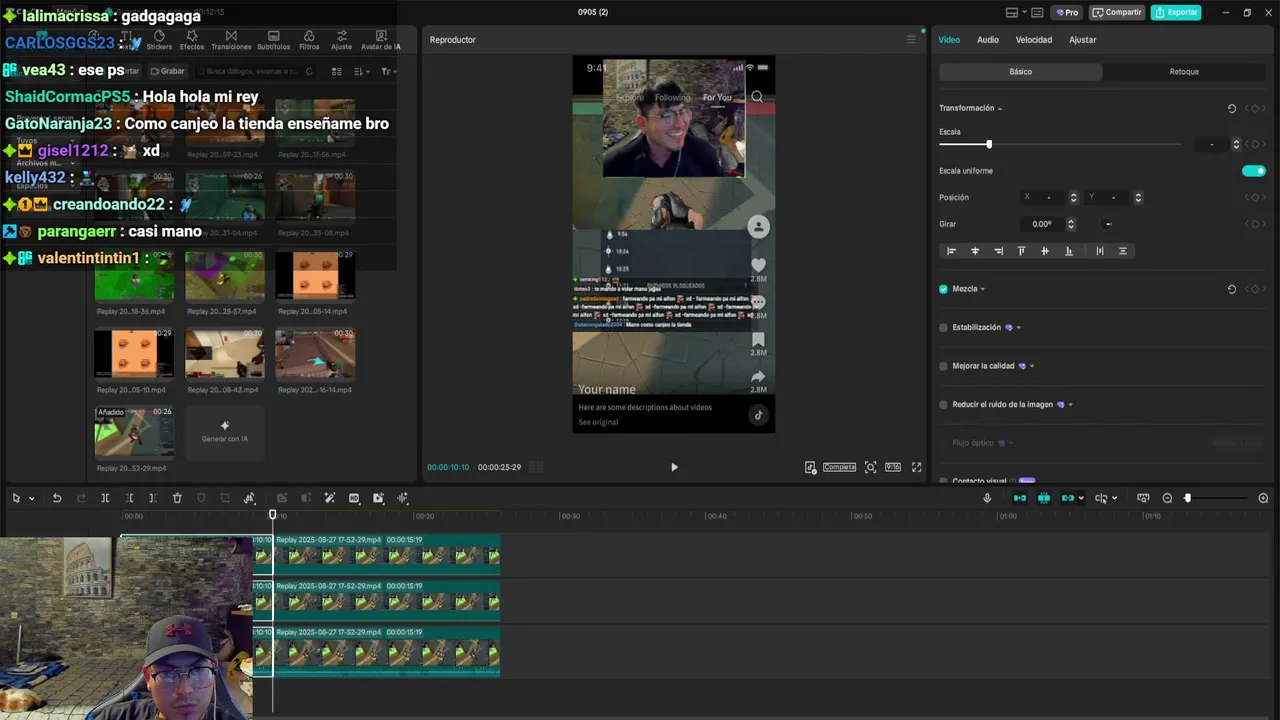
Task: Adjust the Girar rotation dial
Action: [x=1106, y=224]
